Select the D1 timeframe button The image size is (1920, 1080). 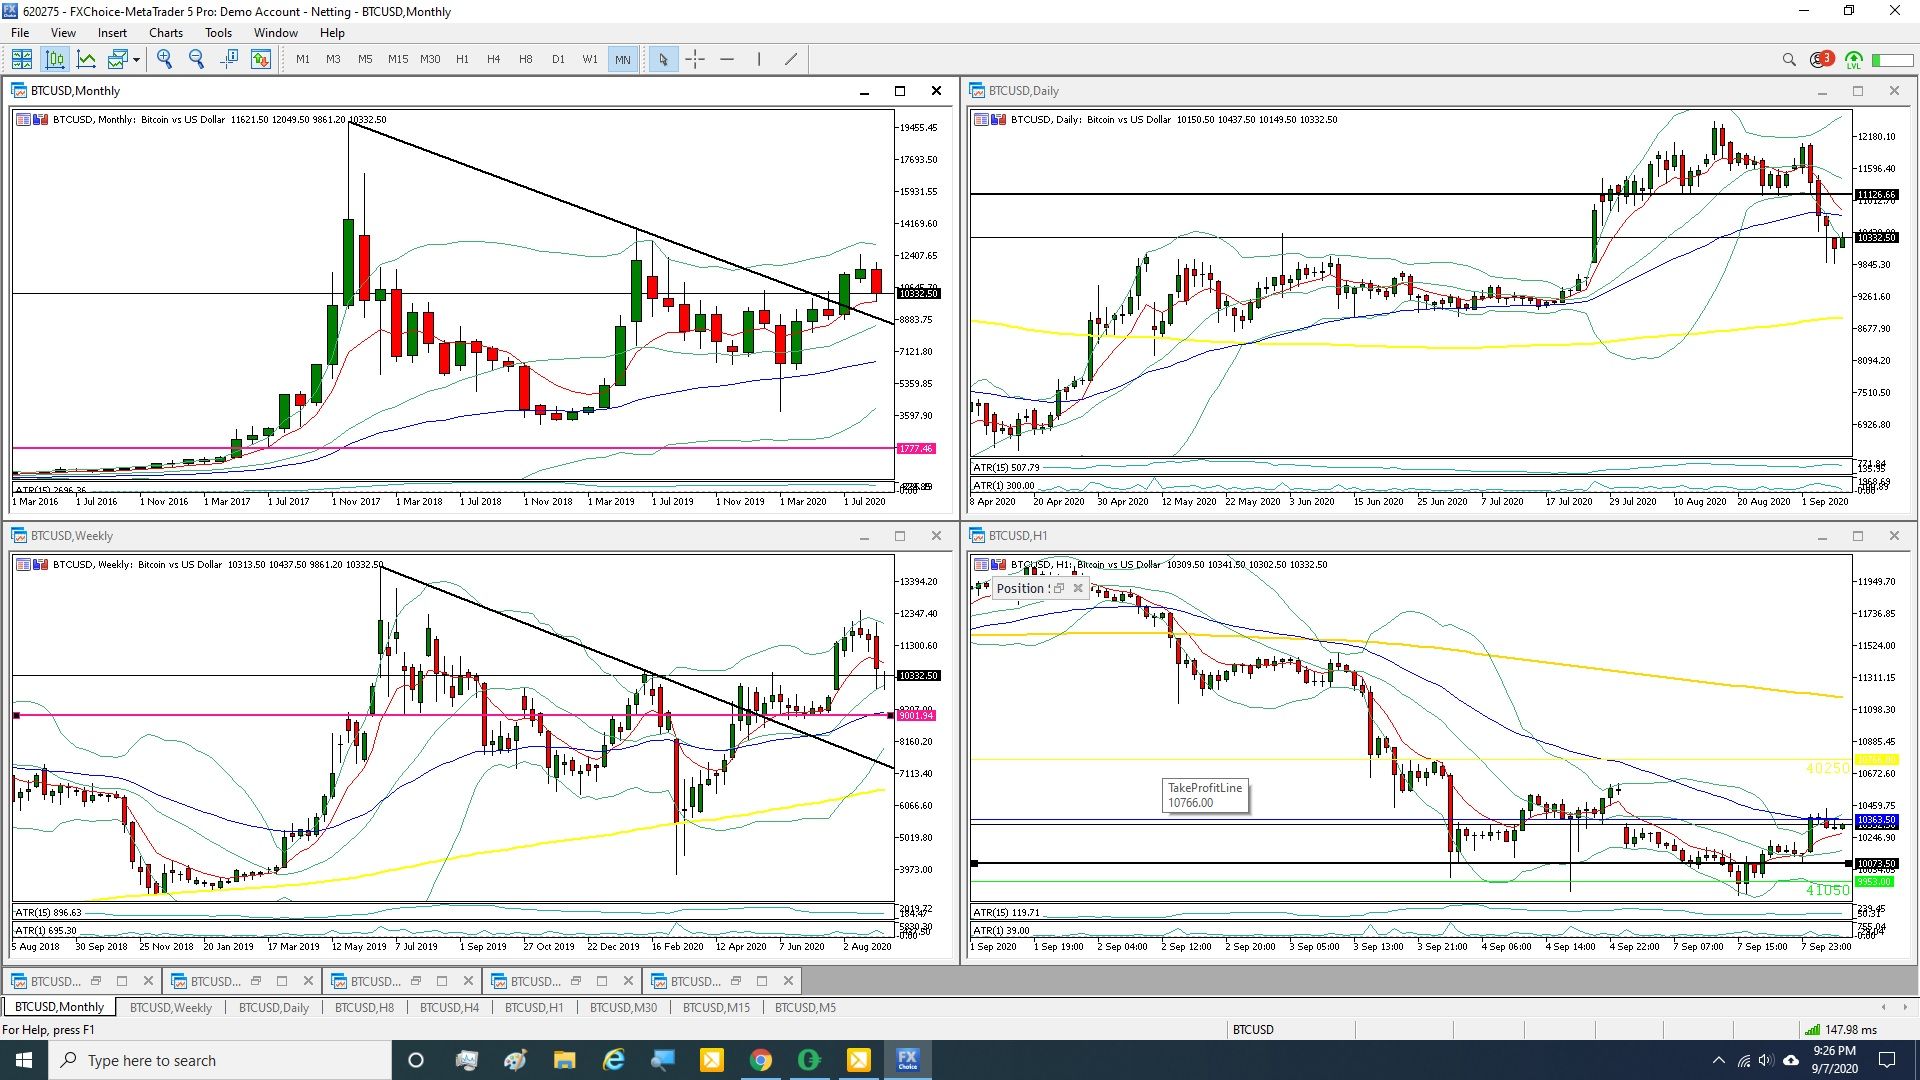pos(558,59)
